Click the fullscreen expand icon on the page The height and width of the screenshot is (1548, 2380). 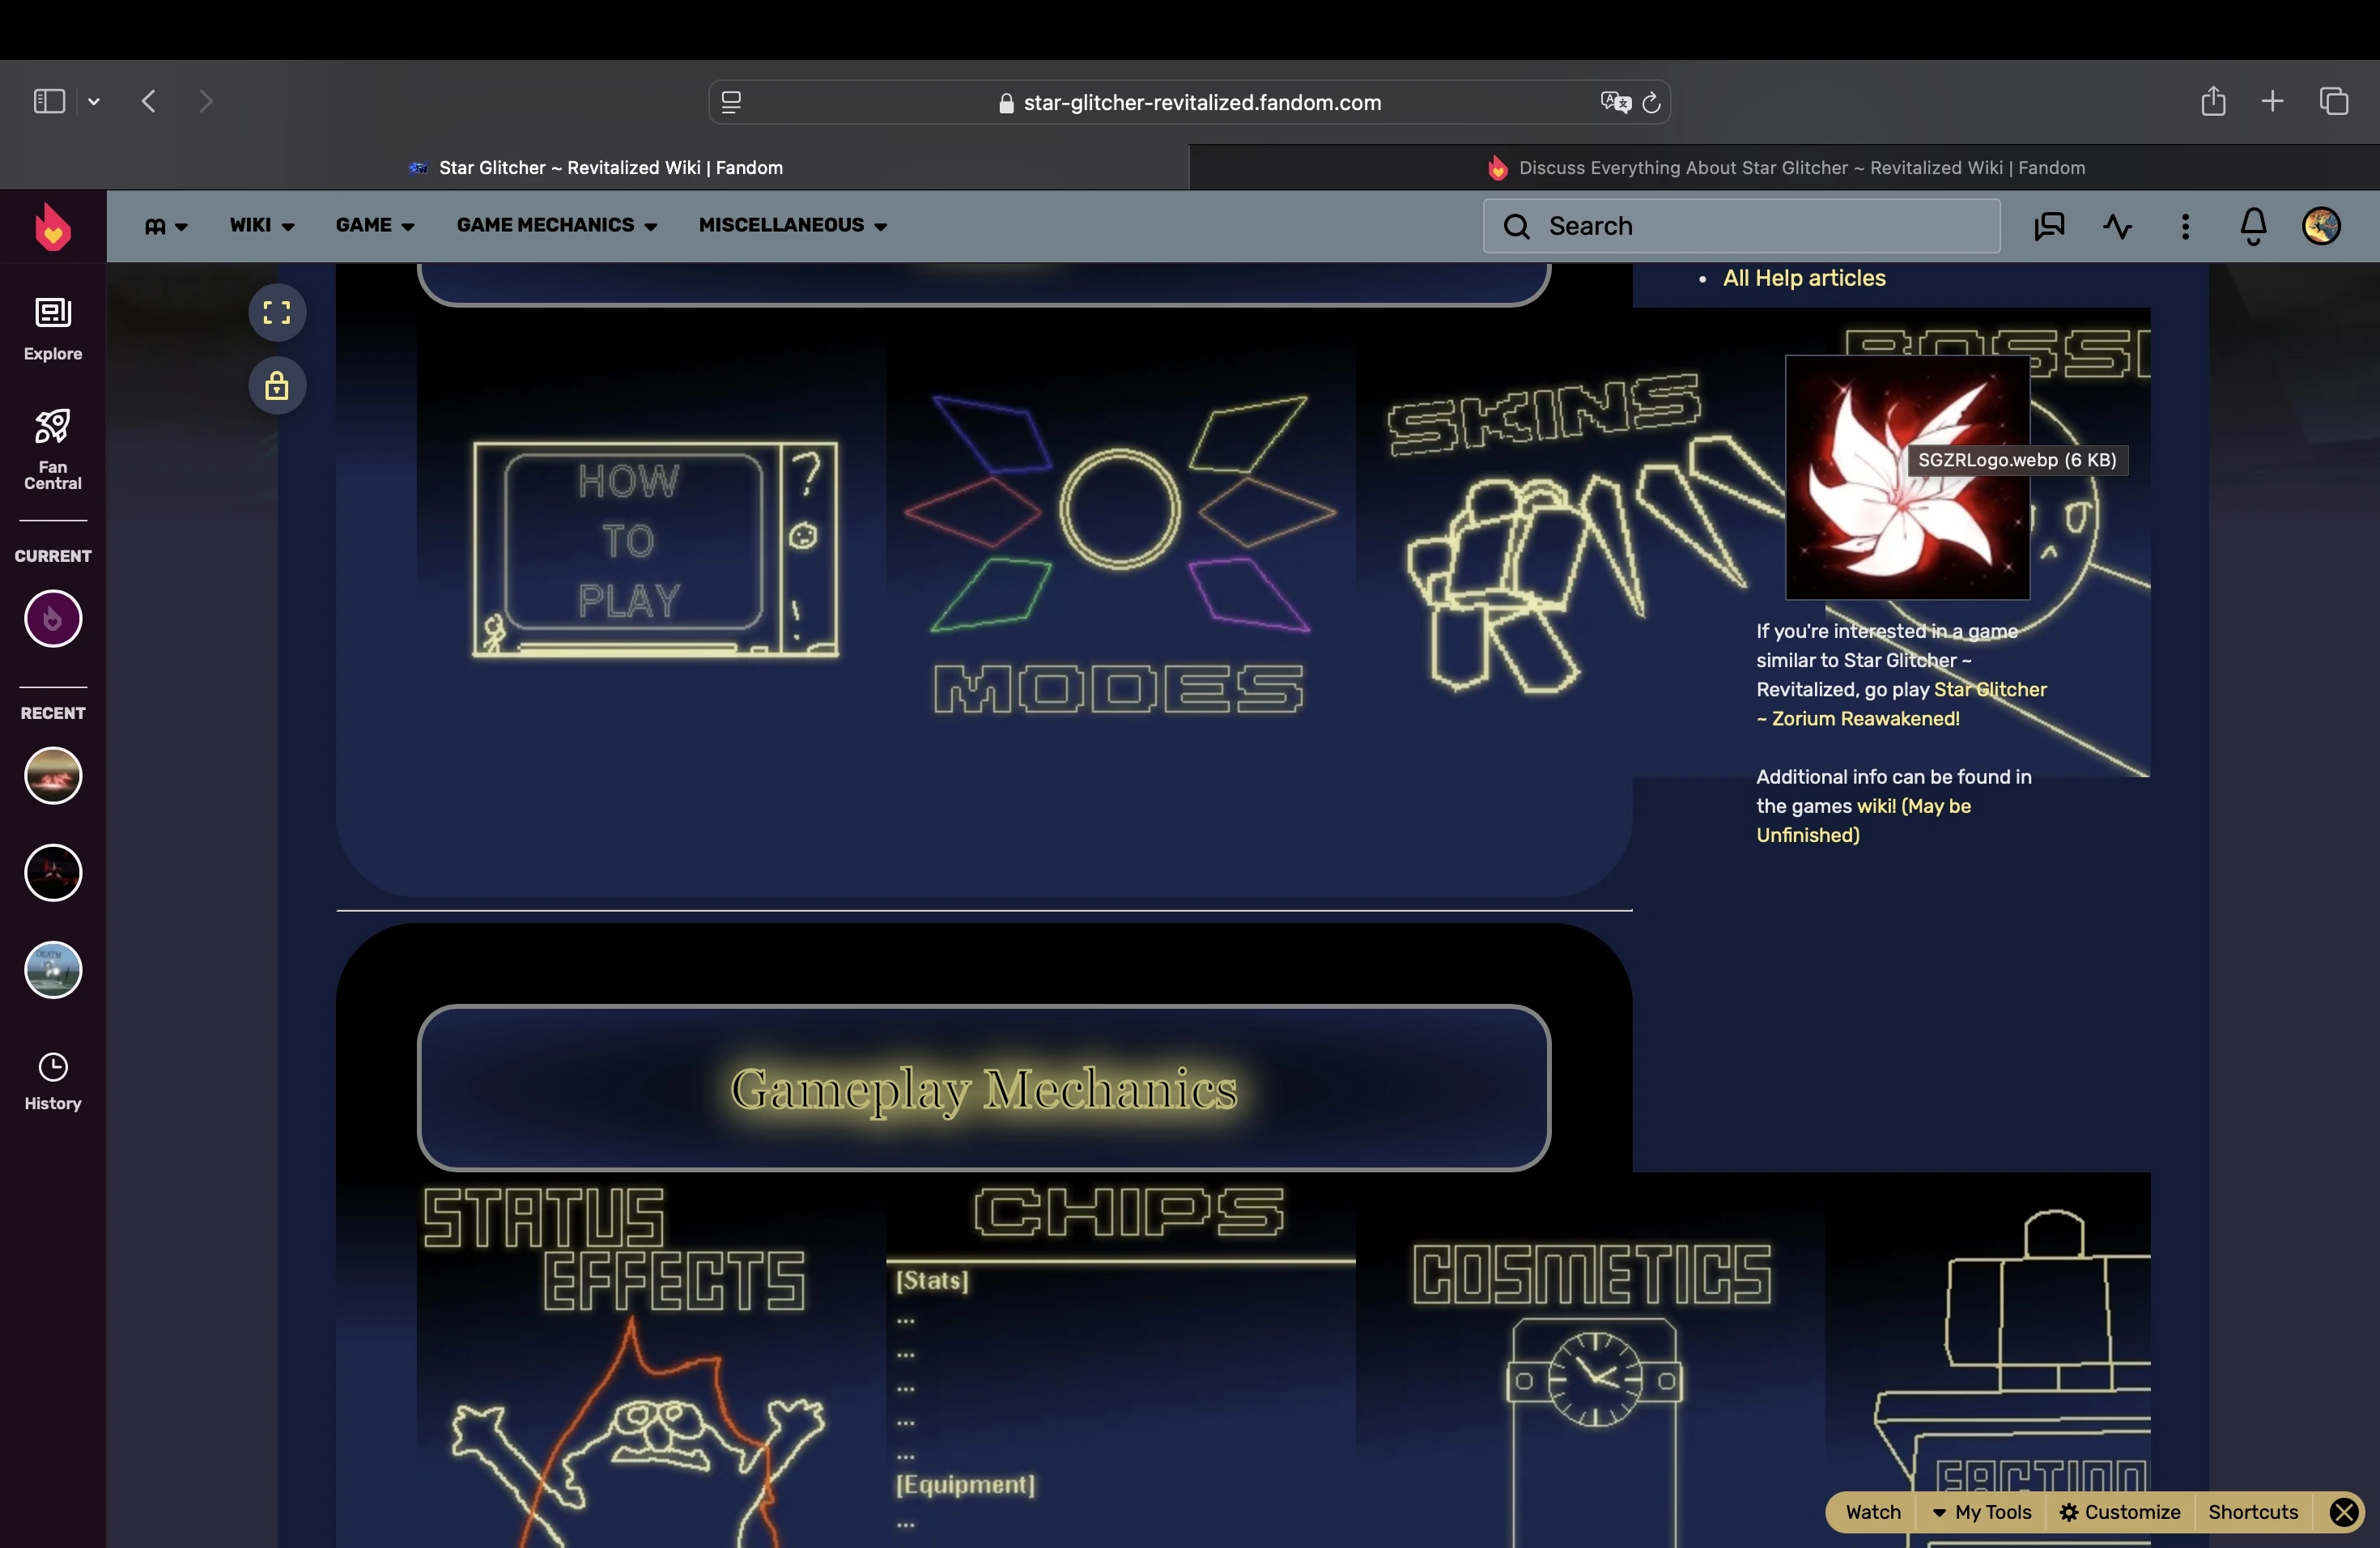pos(277,312)
